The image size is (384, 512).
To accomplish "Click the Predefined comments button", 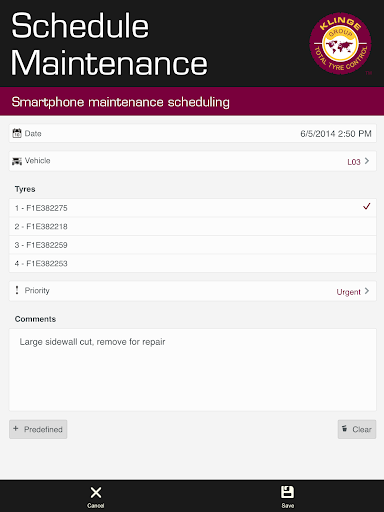I will pos(38,429).
